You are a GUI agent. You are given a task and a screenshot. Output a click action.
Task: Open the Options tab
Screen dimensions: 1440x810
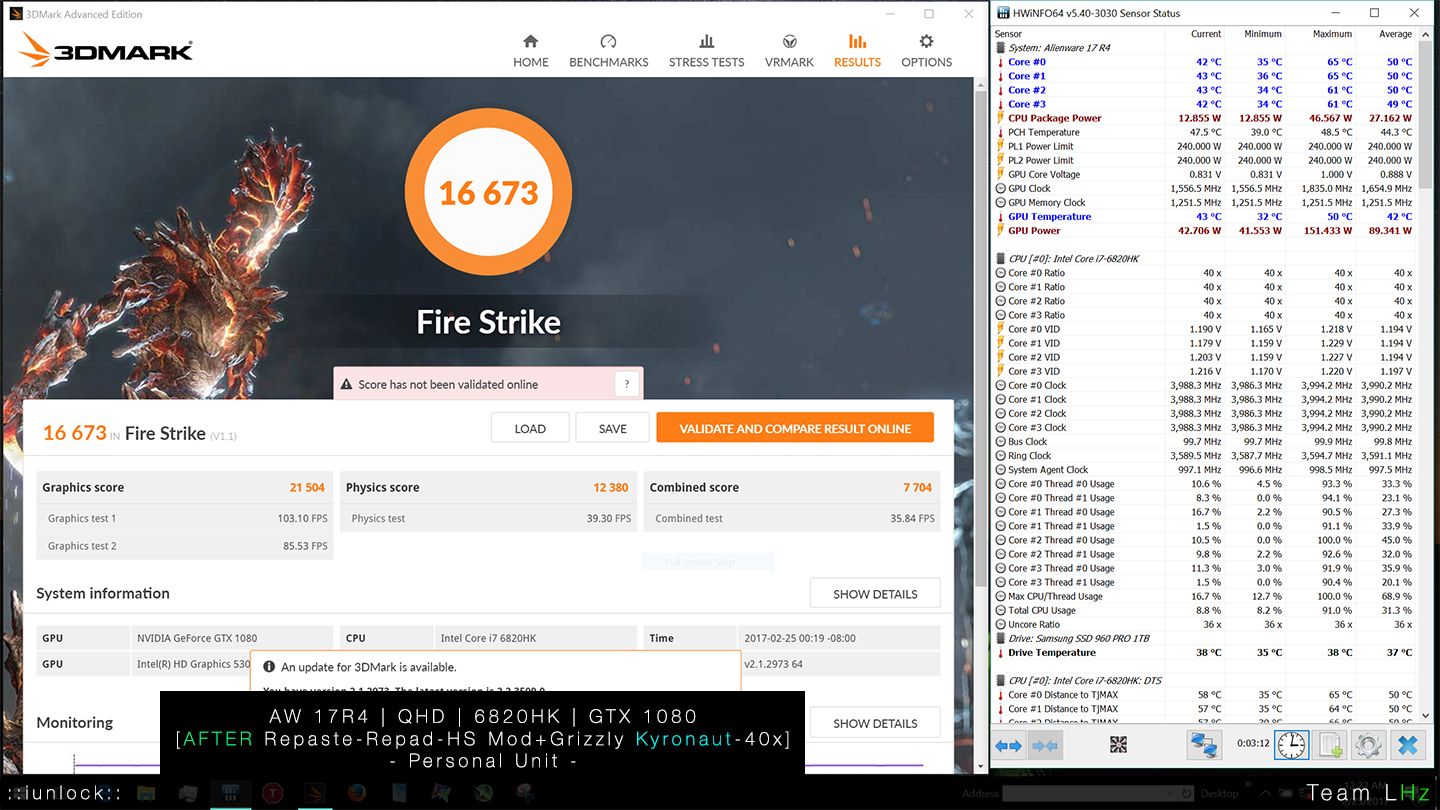[x=926, y=50]
